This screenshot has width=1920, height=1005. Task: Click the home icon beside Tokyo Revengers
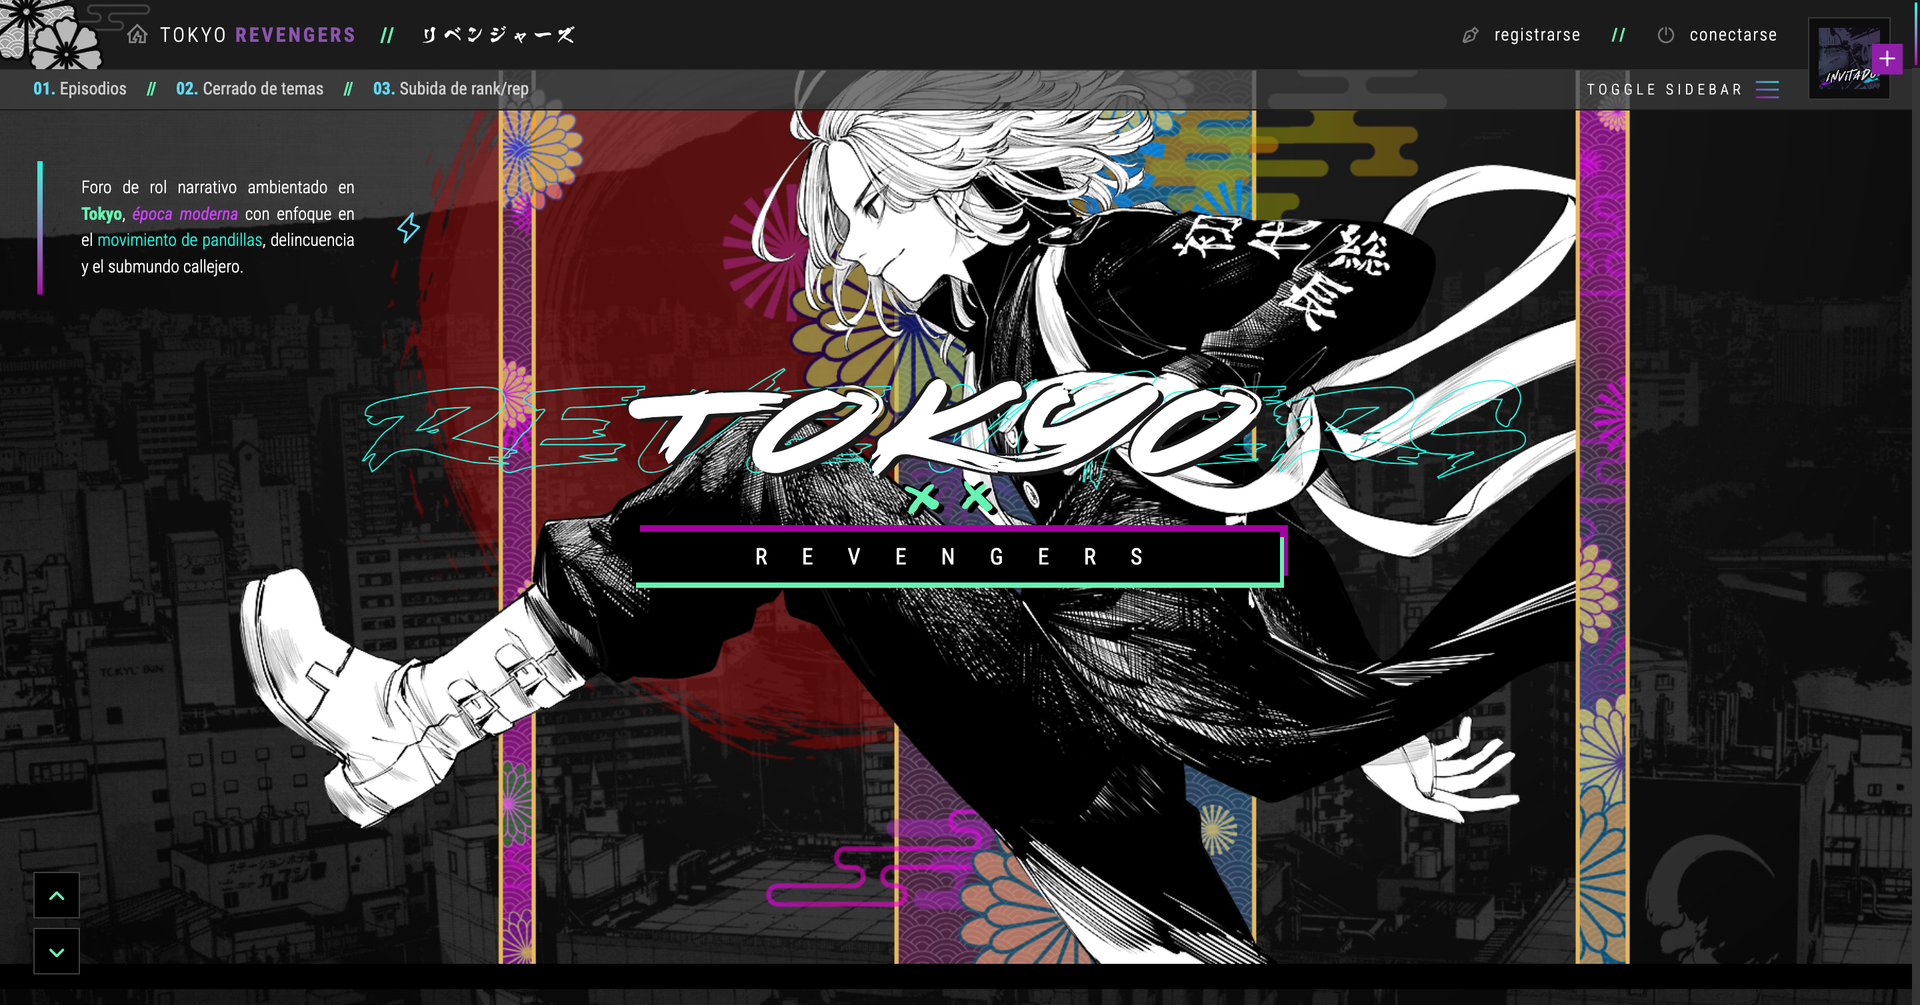(138, 35)
